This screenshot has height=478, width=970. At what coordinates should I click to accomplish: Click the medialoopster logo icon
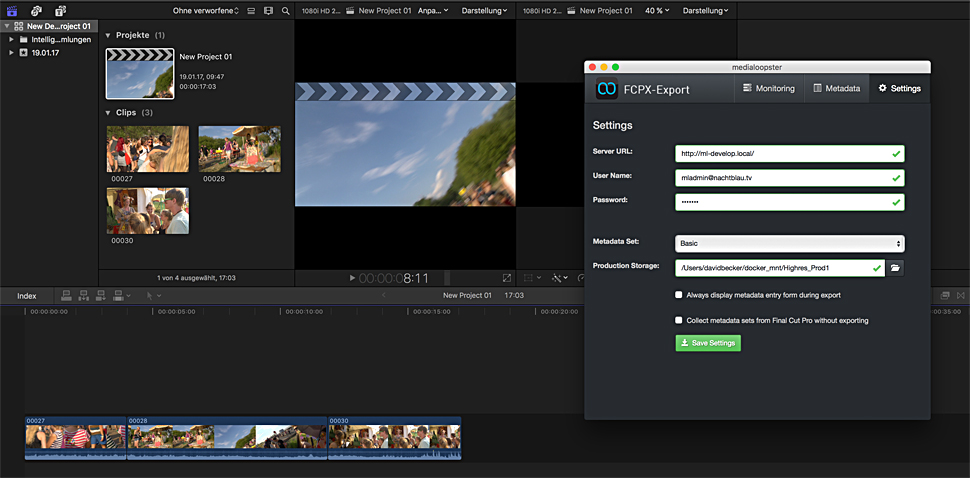coord(606,89)
